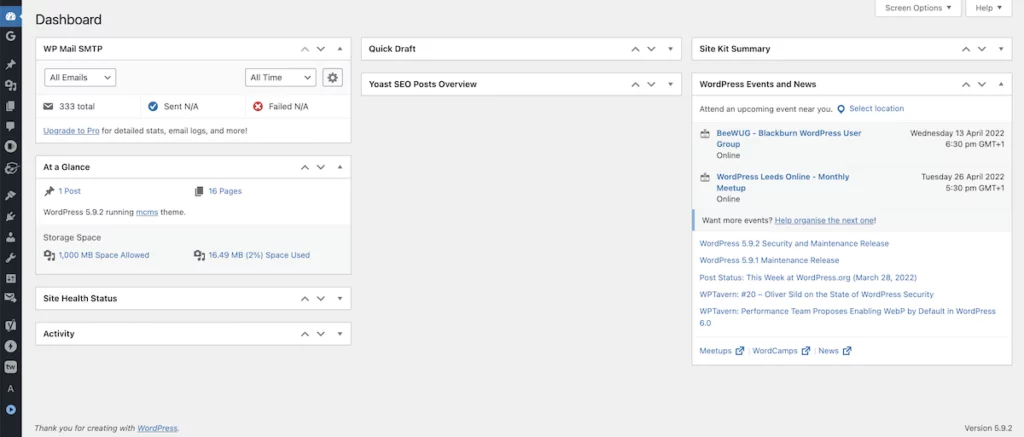Open 1,000 MB Space Allowed link

(x=104, y=255)
